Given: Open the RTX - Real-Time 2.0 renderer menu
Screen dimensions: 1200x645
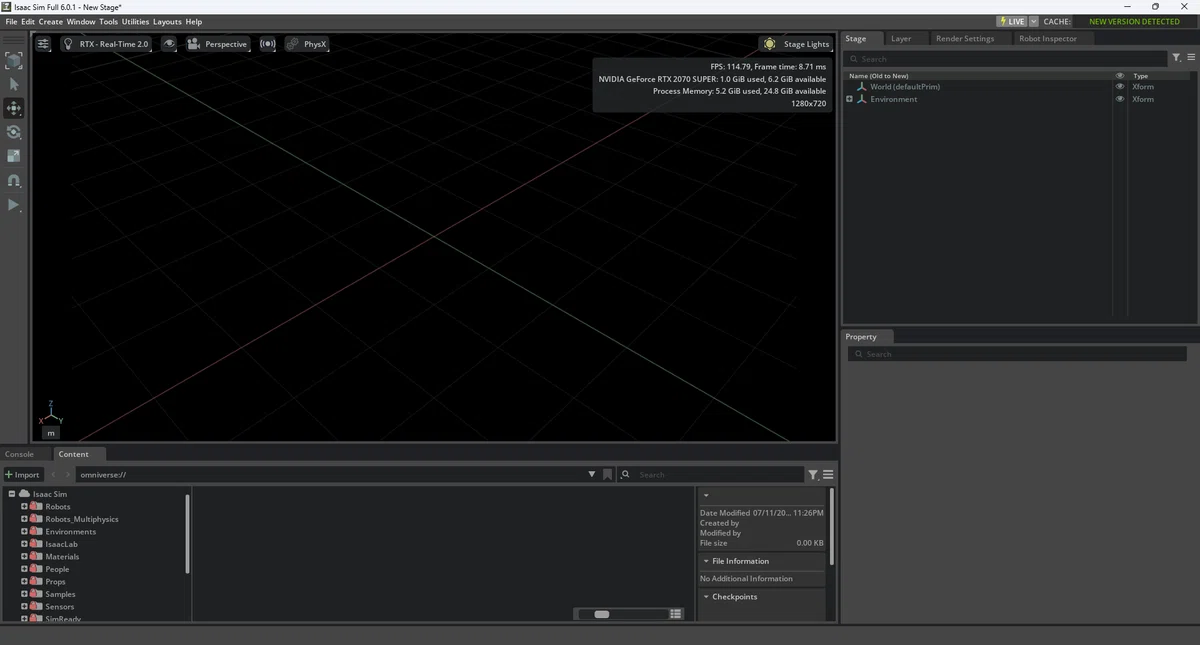Looking at the screenshot, I should point(106,44).
